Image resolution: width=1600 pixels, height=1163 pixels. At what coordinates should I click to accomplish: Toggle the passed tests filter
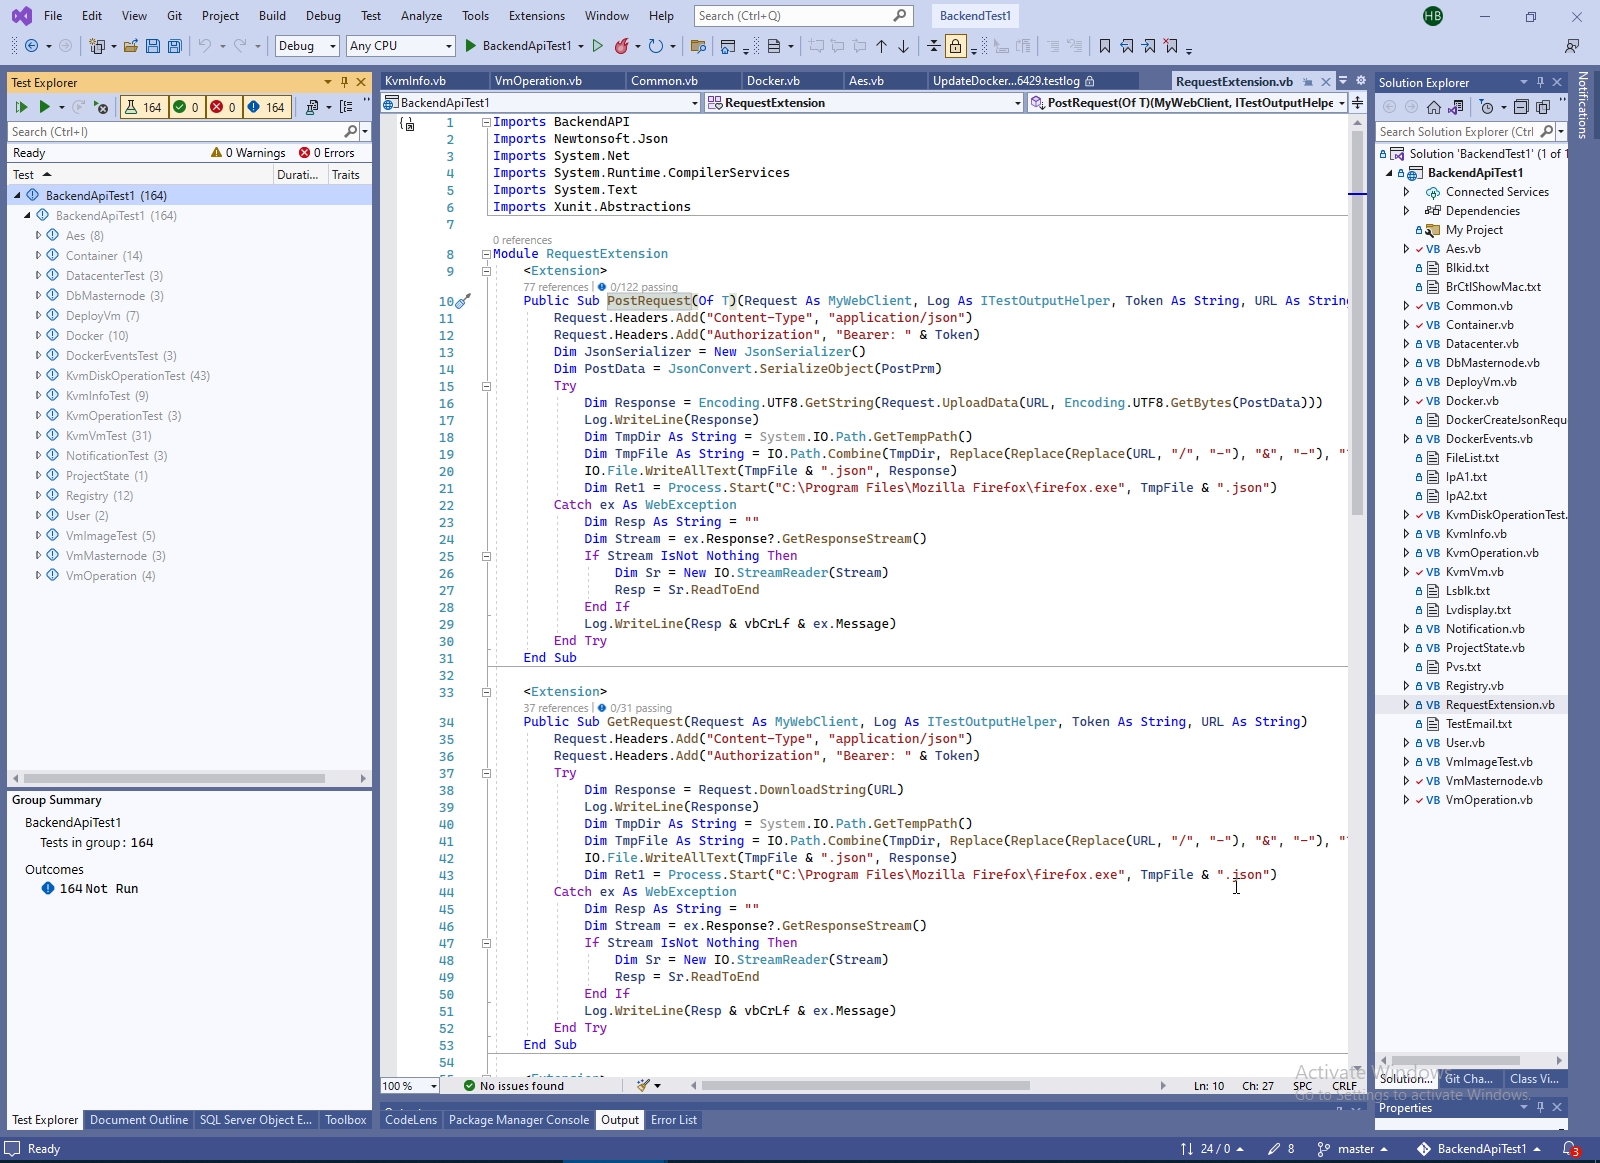point(186,107)
